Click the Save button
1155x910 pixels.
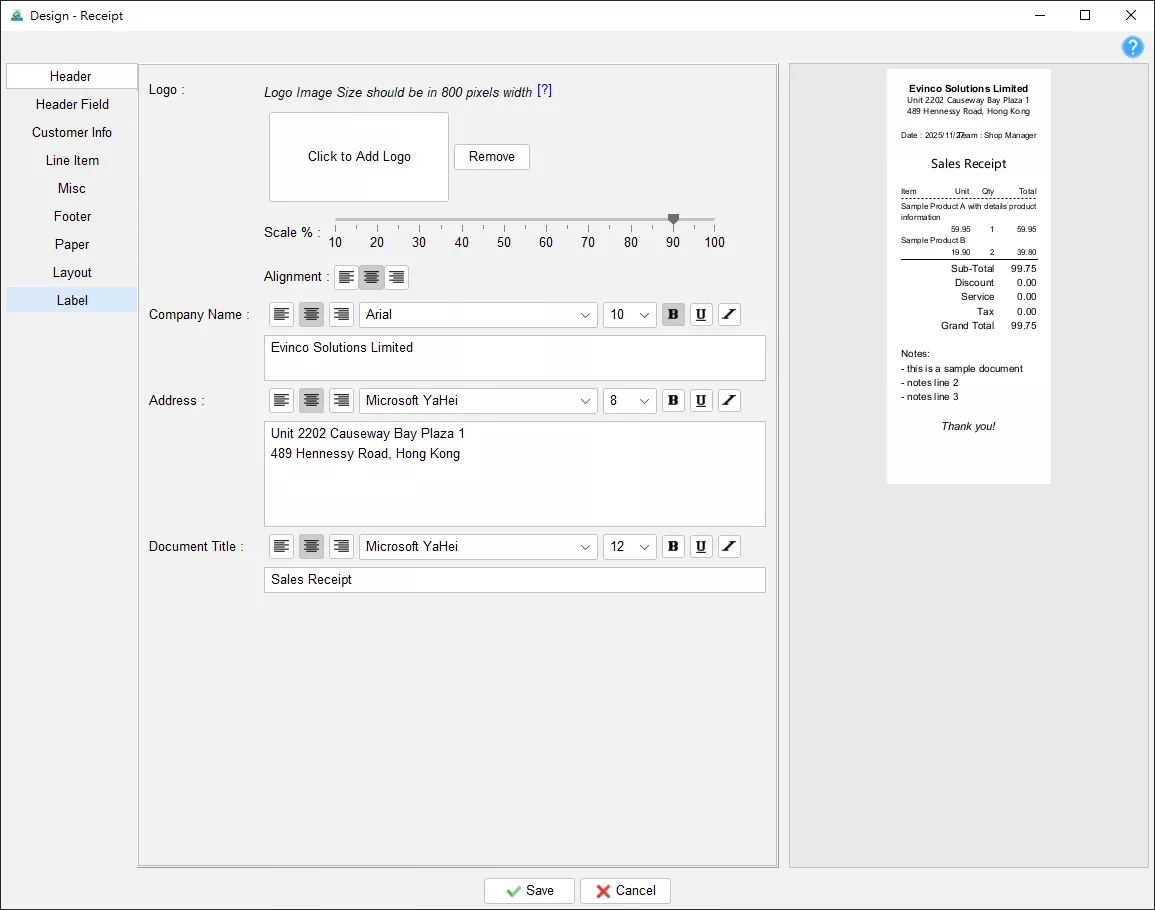coord(530,891)
